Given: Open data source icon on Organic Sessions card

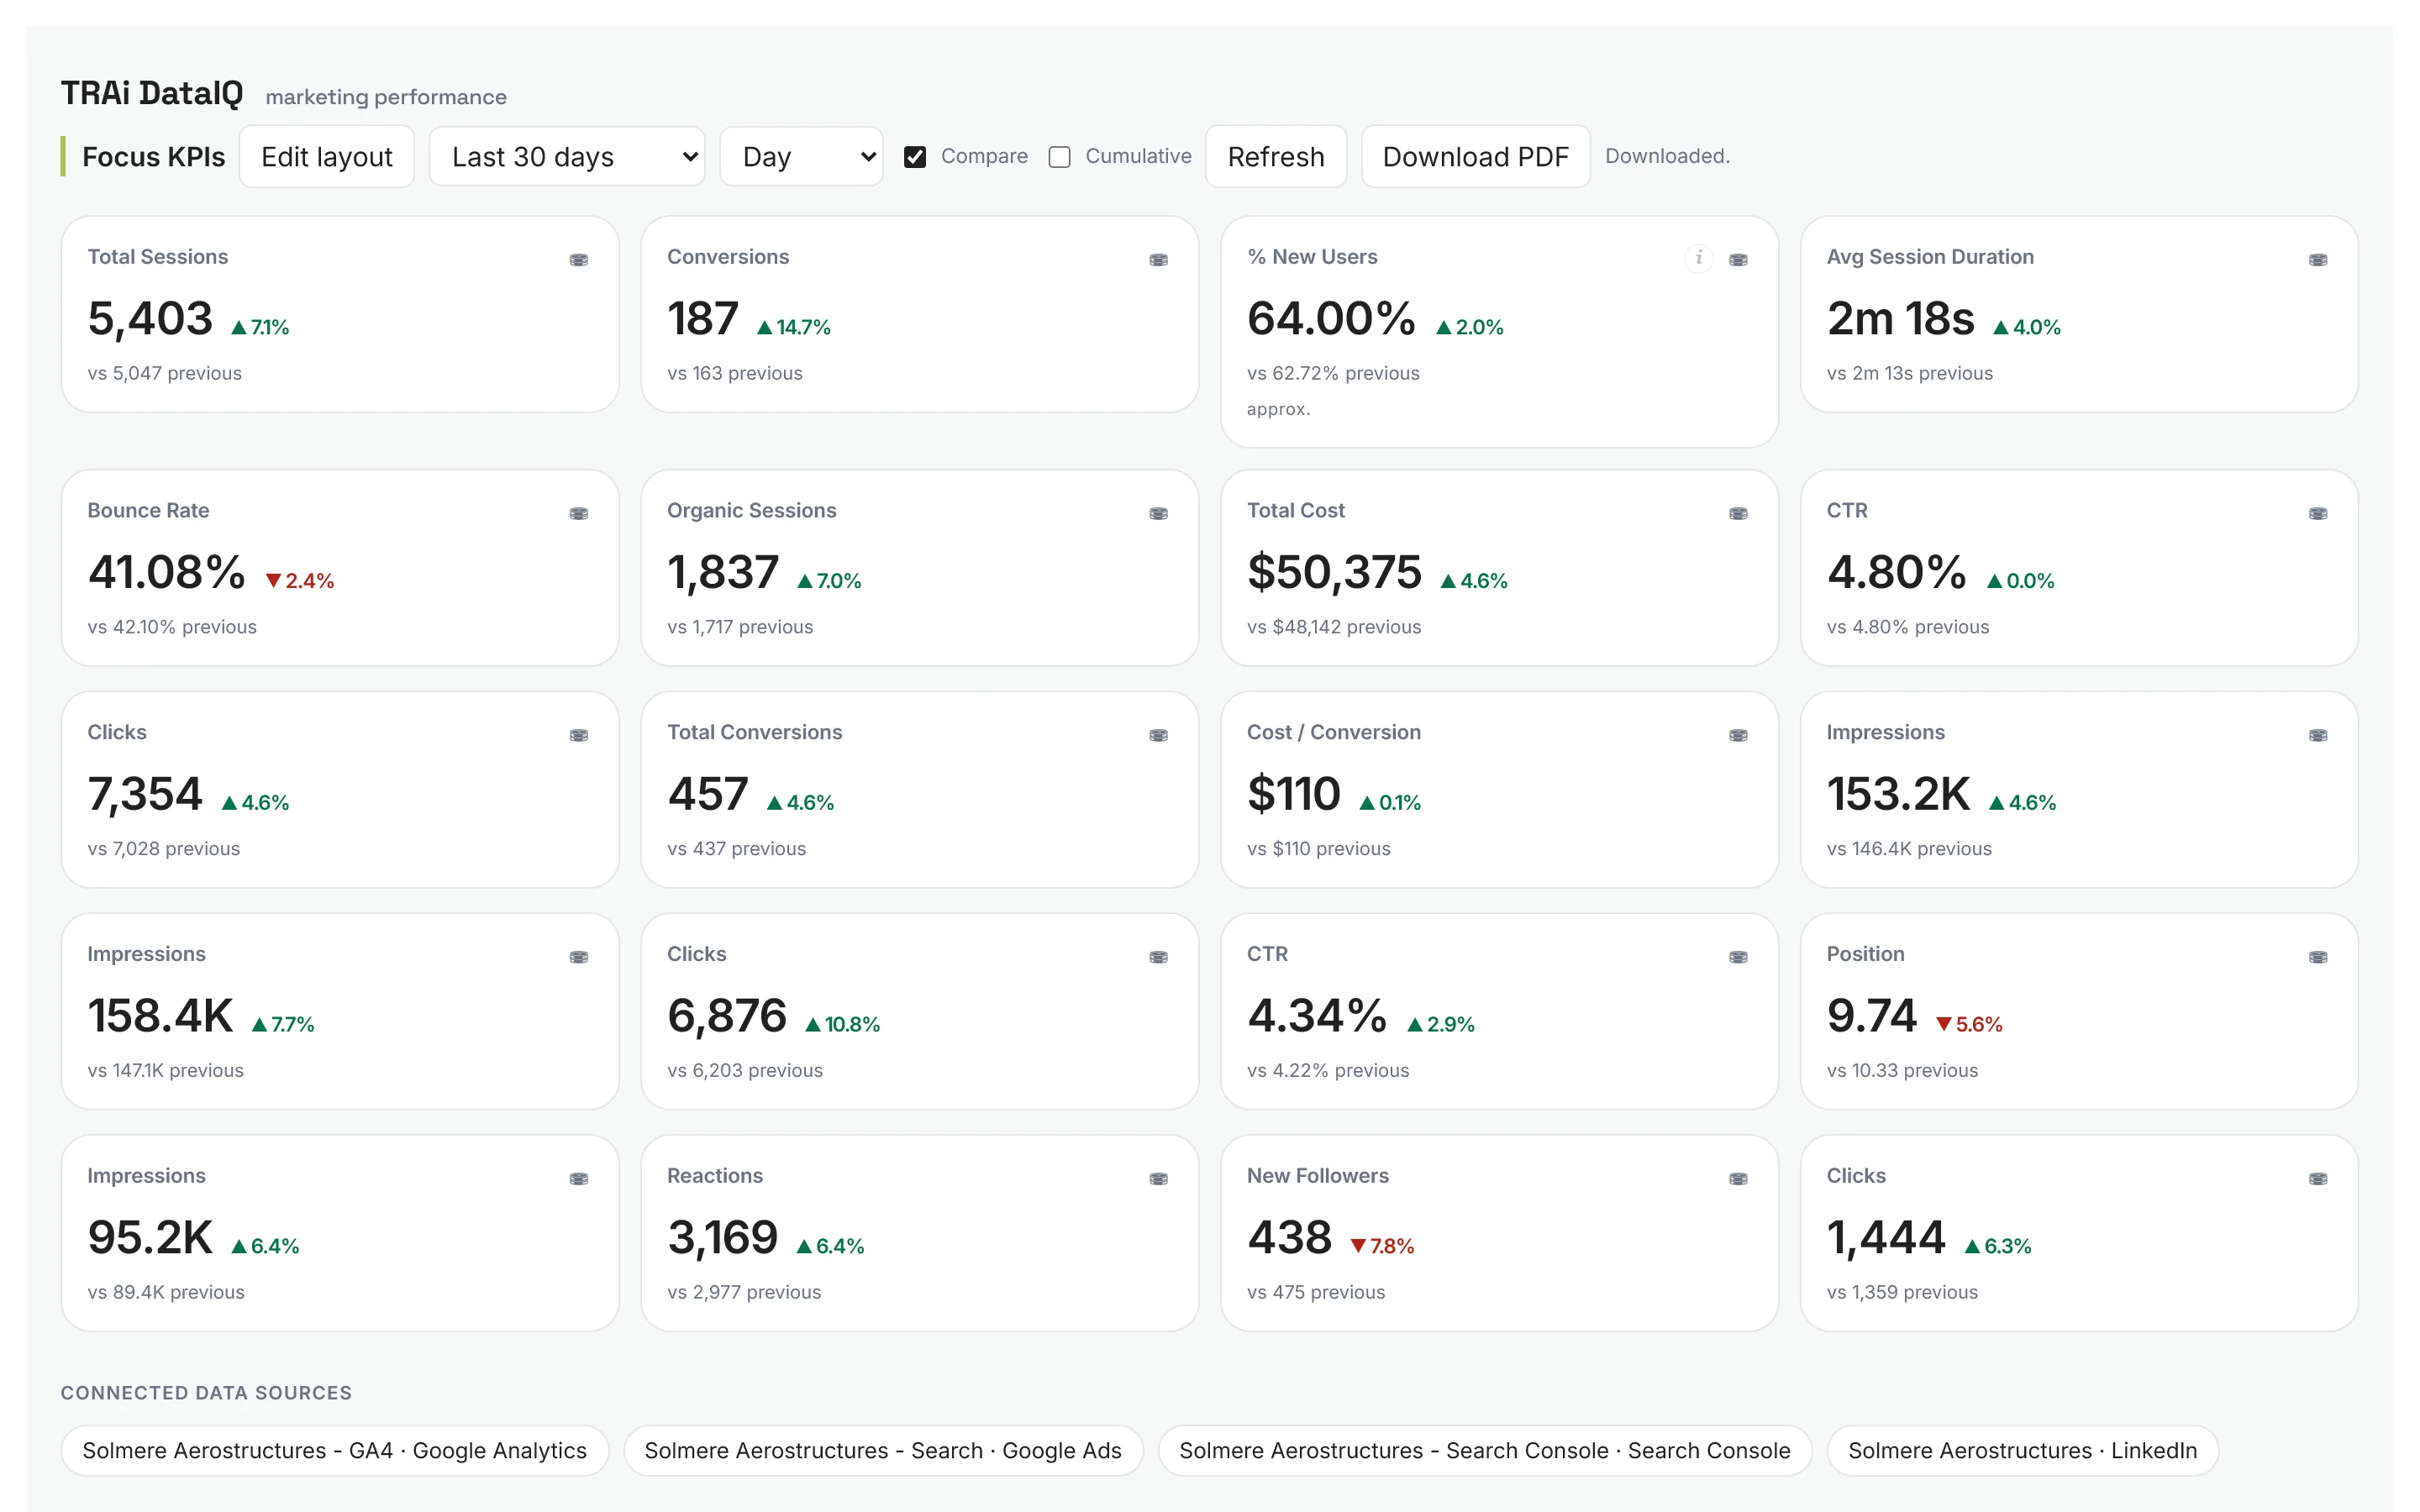Looking at the screenshot, I should pos(1159,514).
